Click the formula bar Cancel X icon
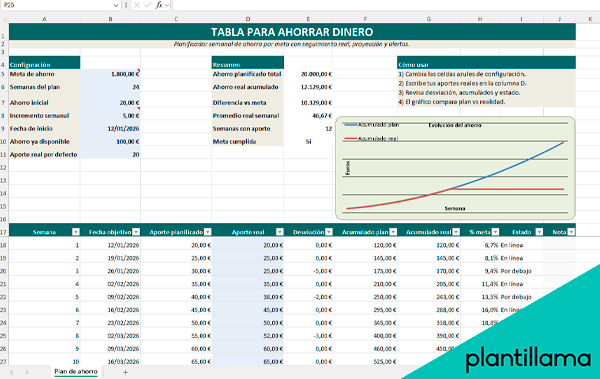 (137, 5)
